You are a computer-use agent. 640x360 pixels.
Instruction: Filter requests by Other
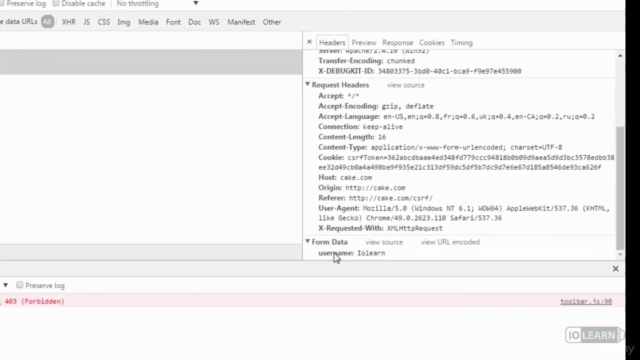[272, 22]
